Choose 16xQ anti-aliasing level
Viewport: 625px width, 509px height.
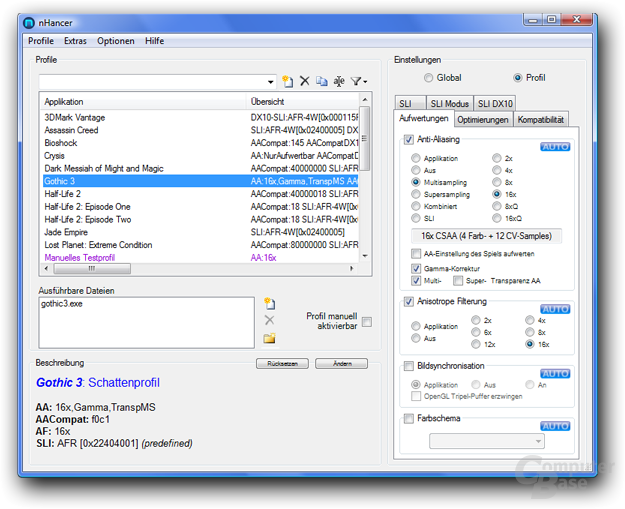[x=497, y=218]
